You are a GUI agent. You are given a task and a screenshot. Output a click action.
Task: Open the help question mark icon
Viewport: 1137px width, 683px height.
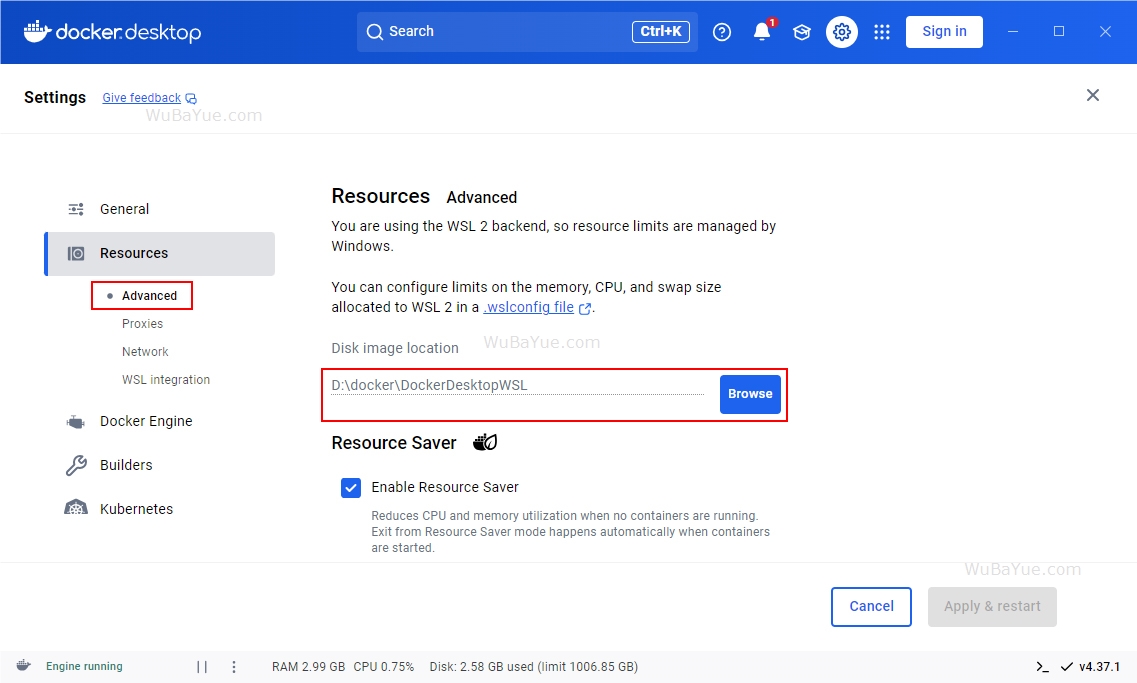click(x=722, y=32)
